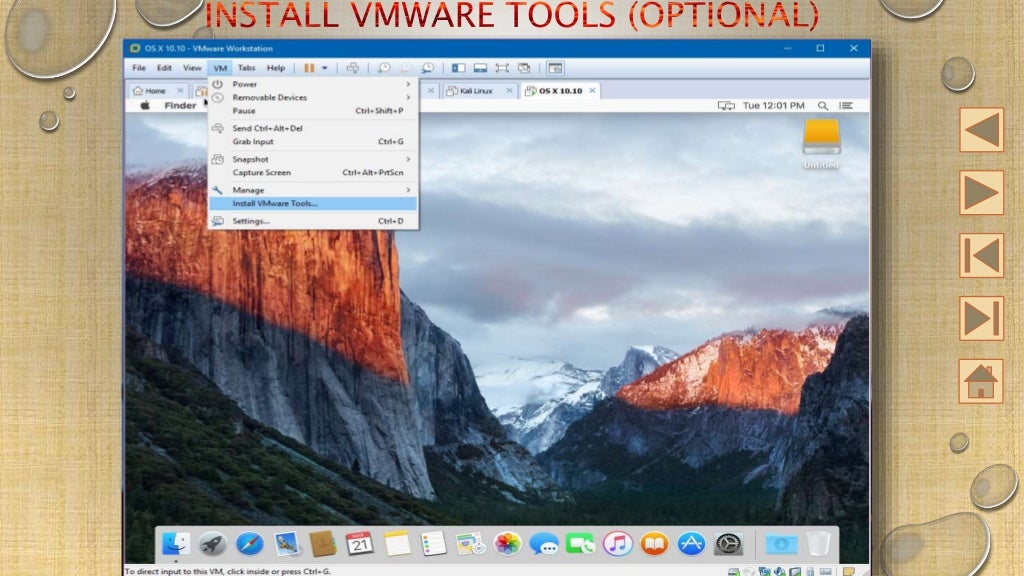Choose Capture Screen menu entry
1024x576 pixels.
click(x=313, y=172)
